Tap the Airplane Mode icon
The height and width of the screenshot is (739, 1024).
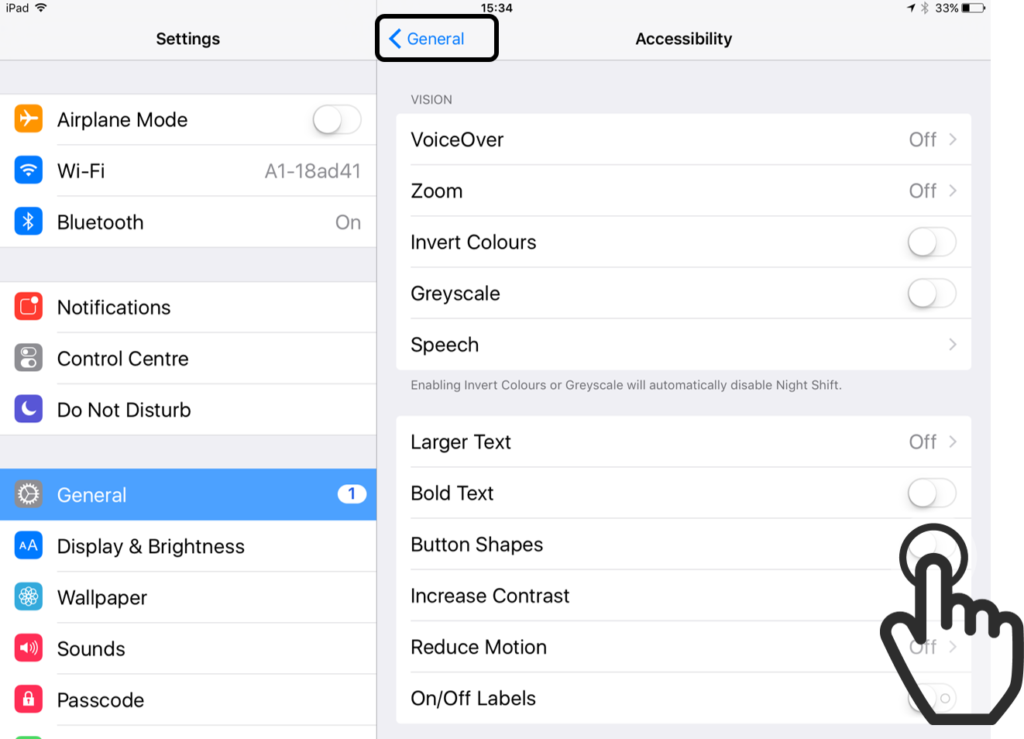28,119
